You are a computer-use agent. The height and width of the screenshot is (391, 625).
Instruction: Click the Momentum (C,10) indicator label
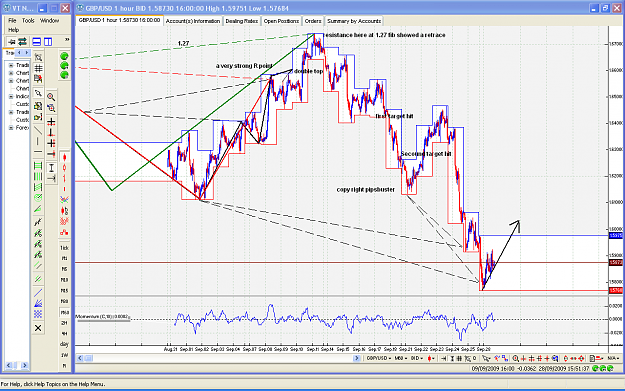tap(102, 316)
